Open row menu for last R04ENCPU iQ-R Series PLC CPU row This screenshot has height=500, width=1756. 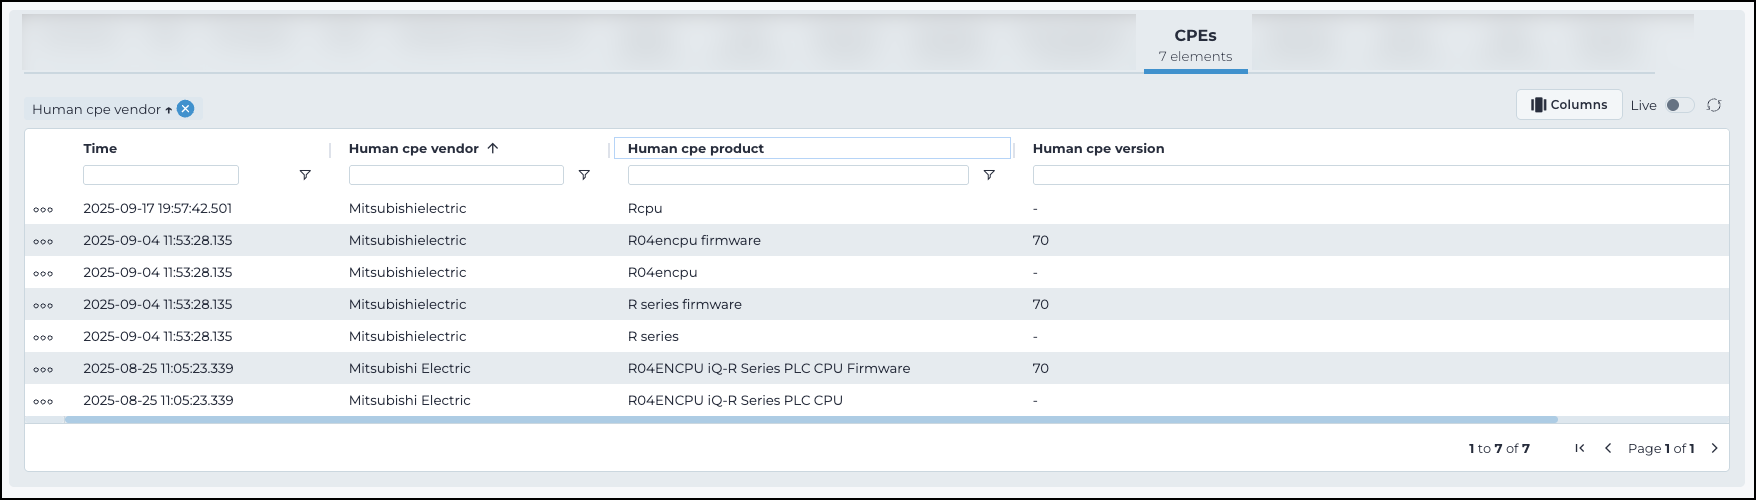43,401
